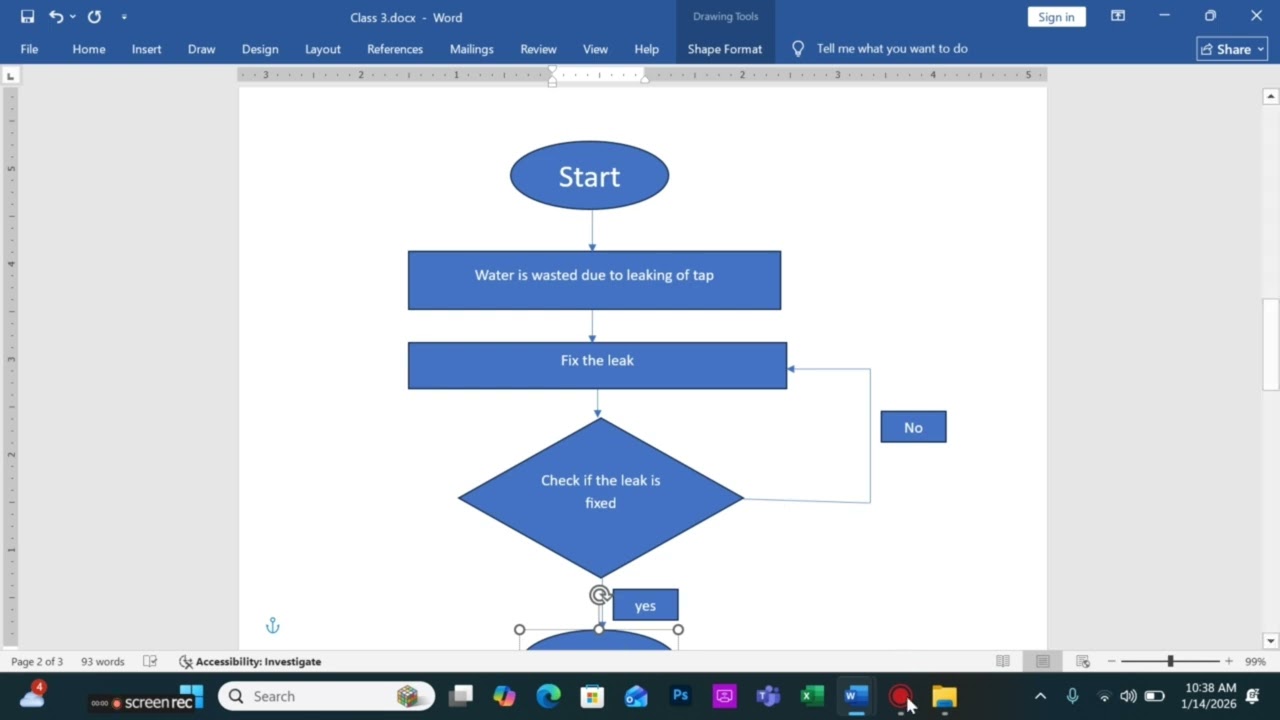Image resolution: width=1280 pixels, height=720 pixels.
Task: Switch to the Shape Format tab
Action: click(725, 49)
